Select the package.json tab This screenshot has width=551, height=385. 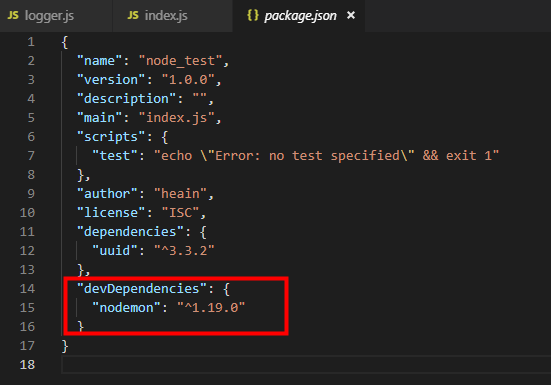click(x=300, y=16)
